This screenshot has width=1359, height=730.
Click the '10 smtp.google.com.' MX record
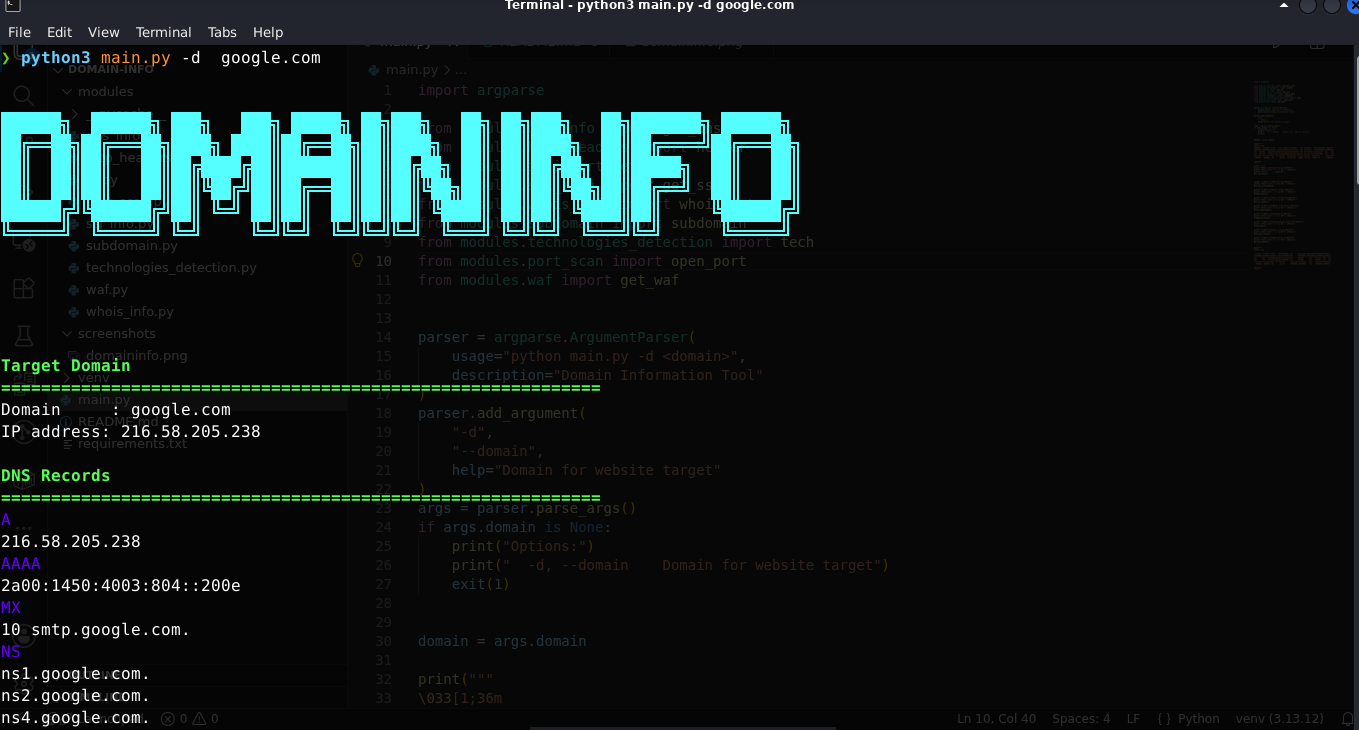(x=96, y=630)
